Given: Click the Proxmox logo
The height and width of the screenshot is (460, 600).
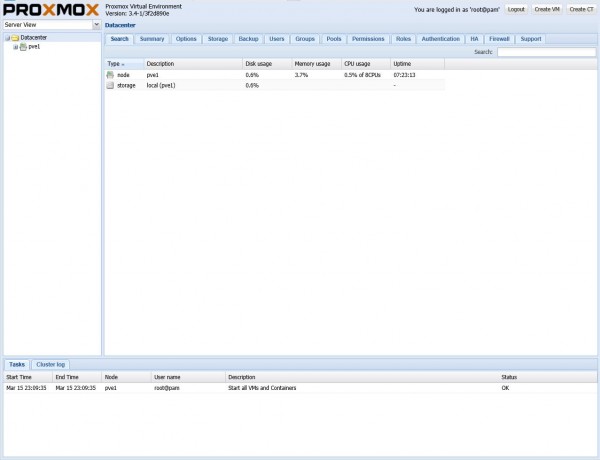Looking at the screenshot, I should [x=51, y=10].
